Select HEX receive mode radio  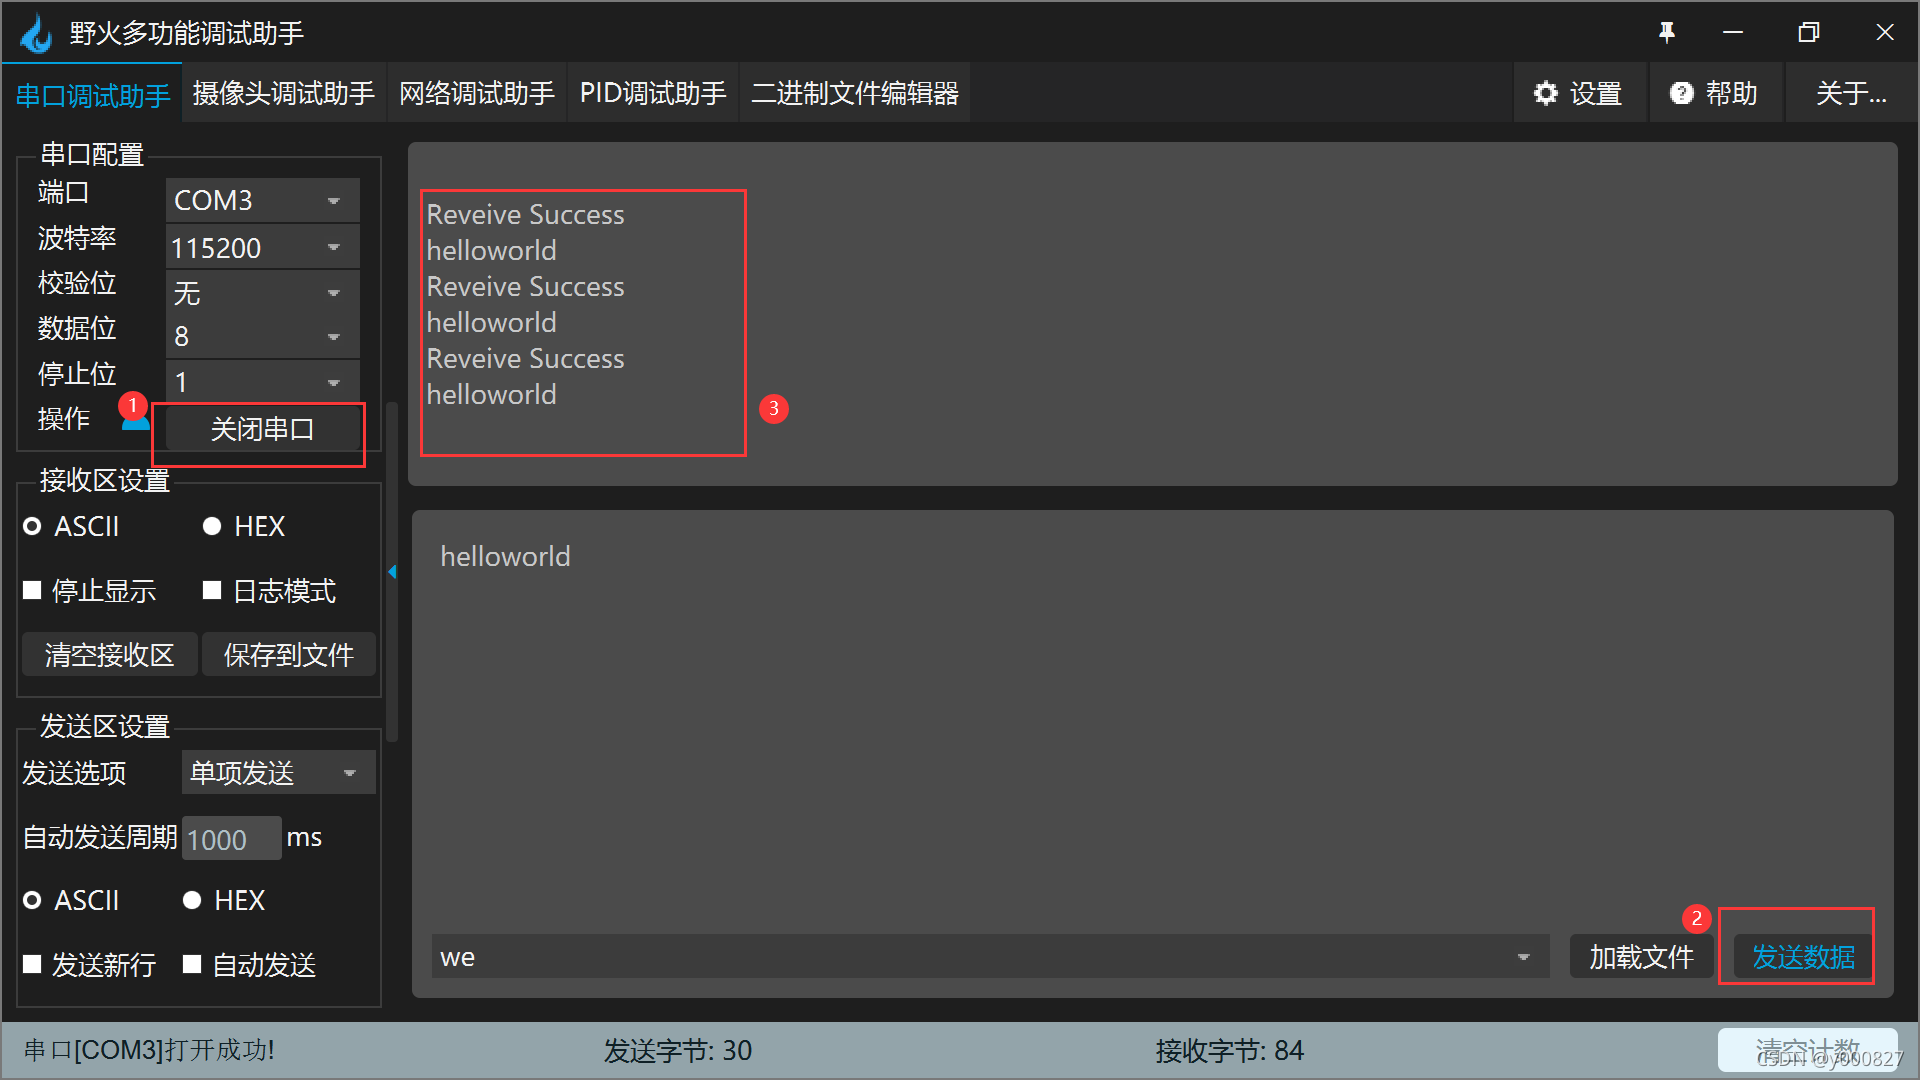pos(211,526)
